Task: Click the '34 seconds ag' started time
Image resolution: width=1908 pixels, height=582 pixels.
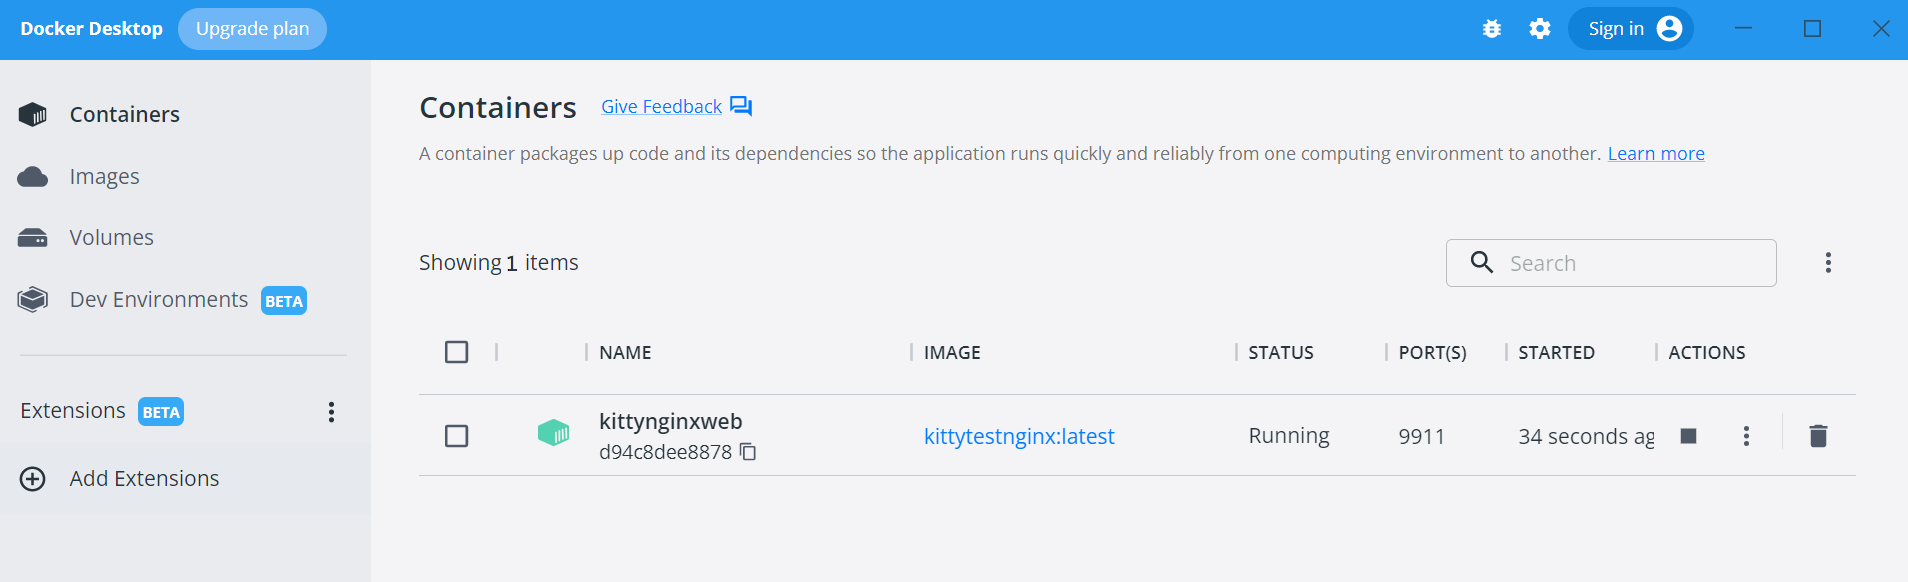Action: (1586, 437)
